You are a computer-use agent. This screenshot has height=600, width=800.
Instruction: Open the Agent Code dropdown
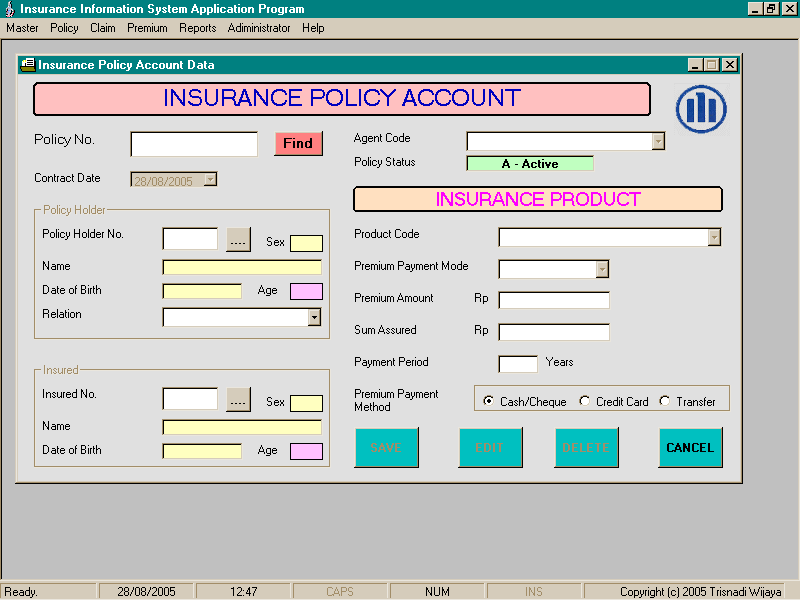point(657,141)
